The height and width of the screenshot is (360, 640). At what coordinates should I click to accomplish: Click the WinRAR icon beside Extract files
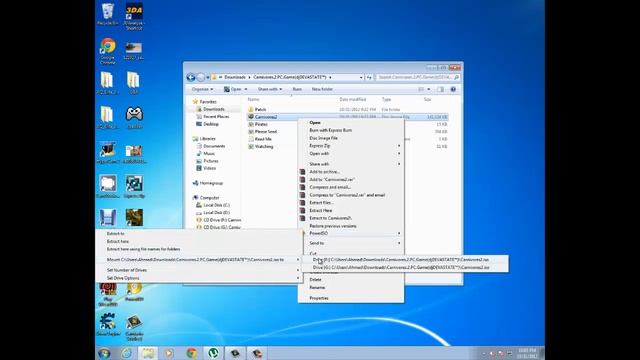(302, 203)
